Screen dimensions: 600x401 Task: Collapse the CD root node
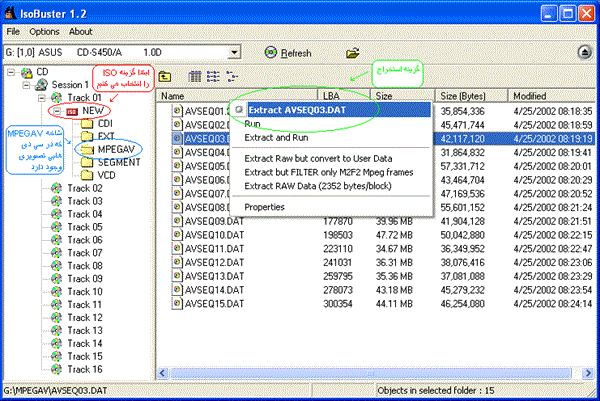click(11, 72)
